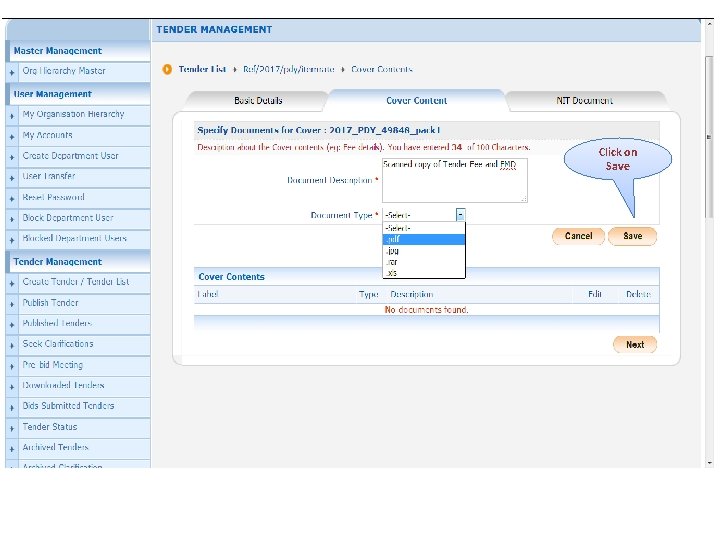Image resolution: width=720 pixels, height=540 pixels.
Task: Expand the plus icon beside User Transfer
Action: (12, 178)
